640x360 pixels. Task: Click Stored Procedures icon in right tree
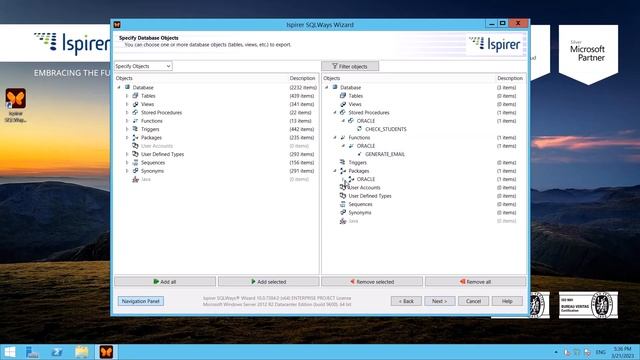343,112
